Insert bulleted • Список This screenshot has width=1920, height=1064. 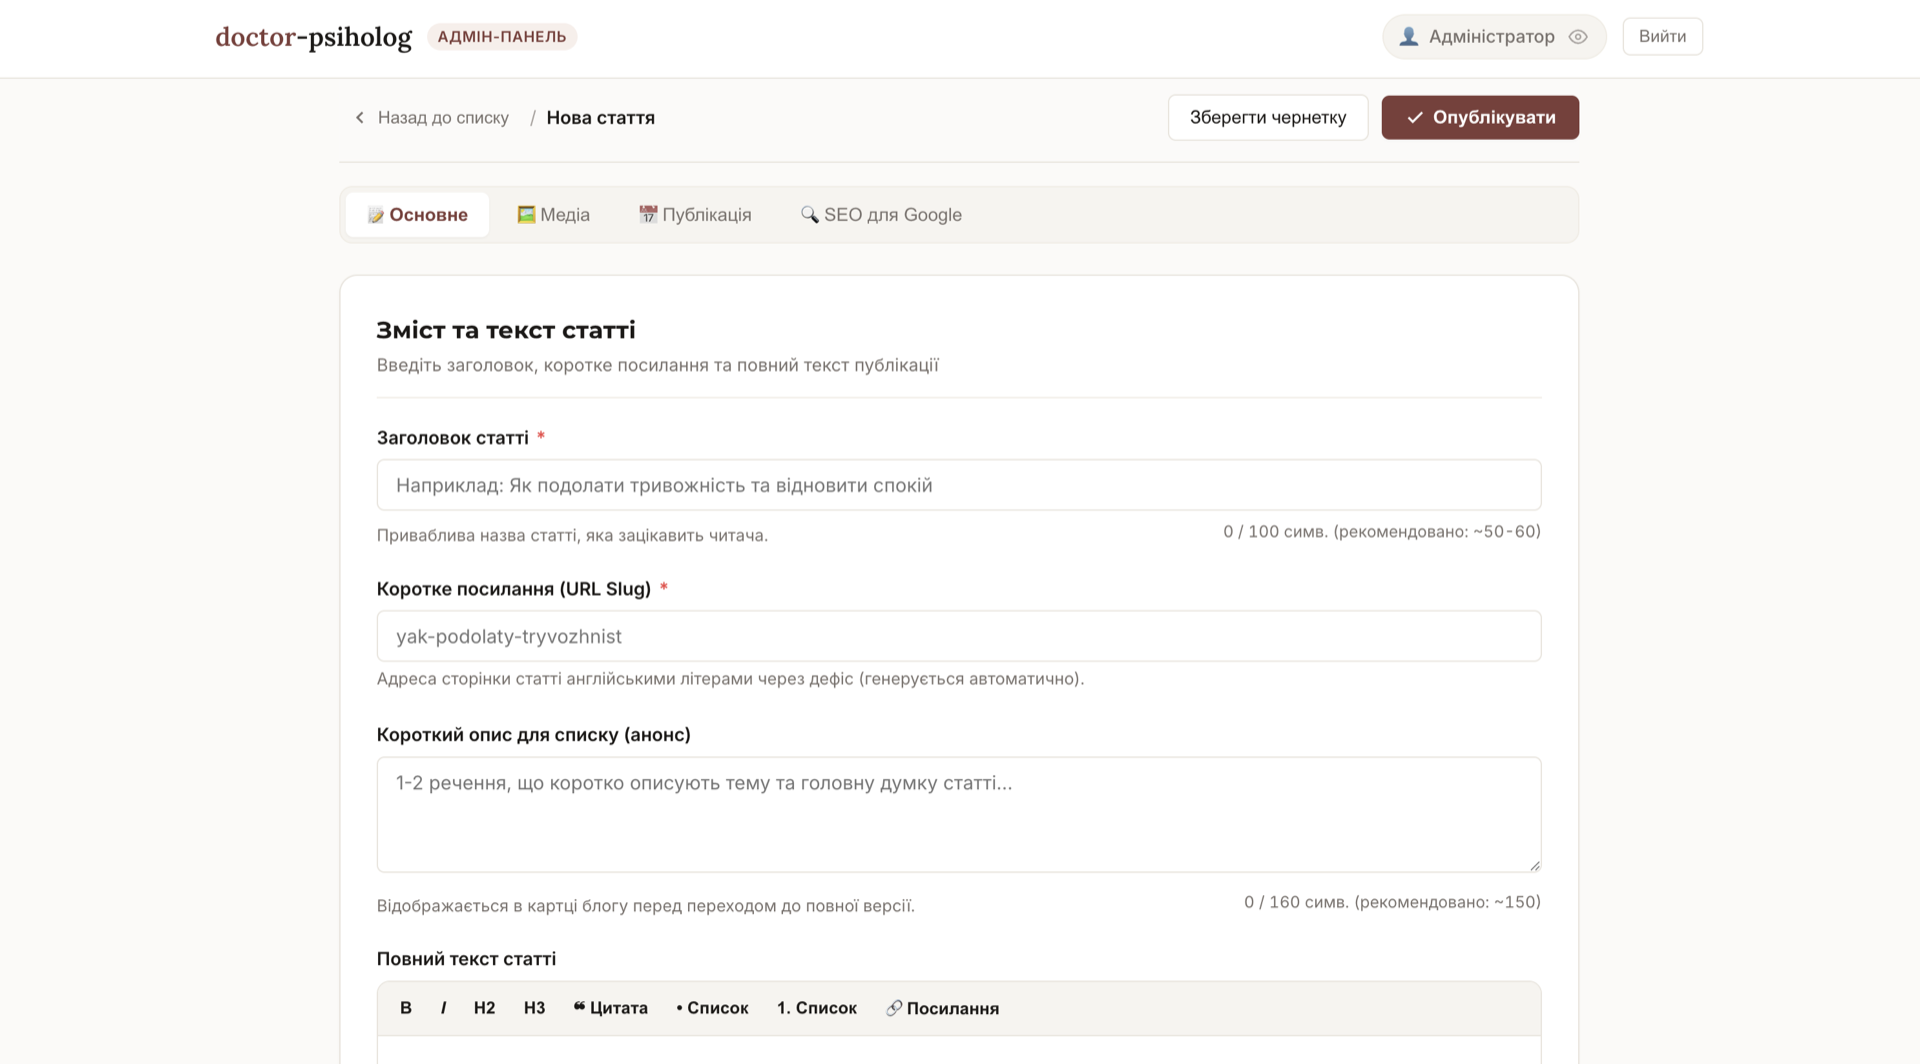[712, 1008]
